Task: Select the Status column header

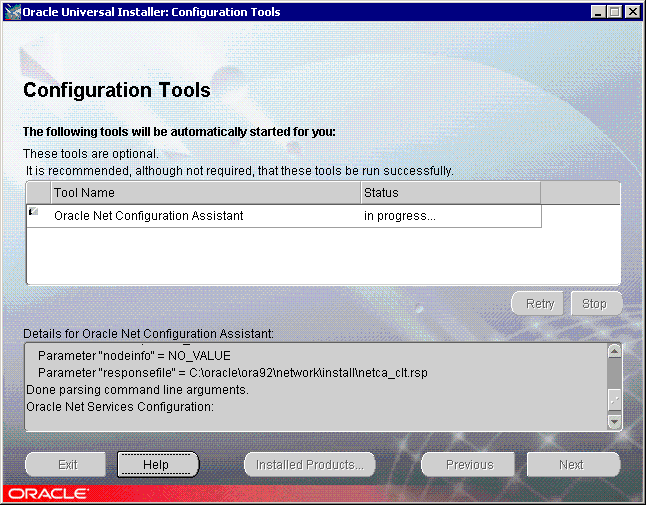Action: (450, 192)
